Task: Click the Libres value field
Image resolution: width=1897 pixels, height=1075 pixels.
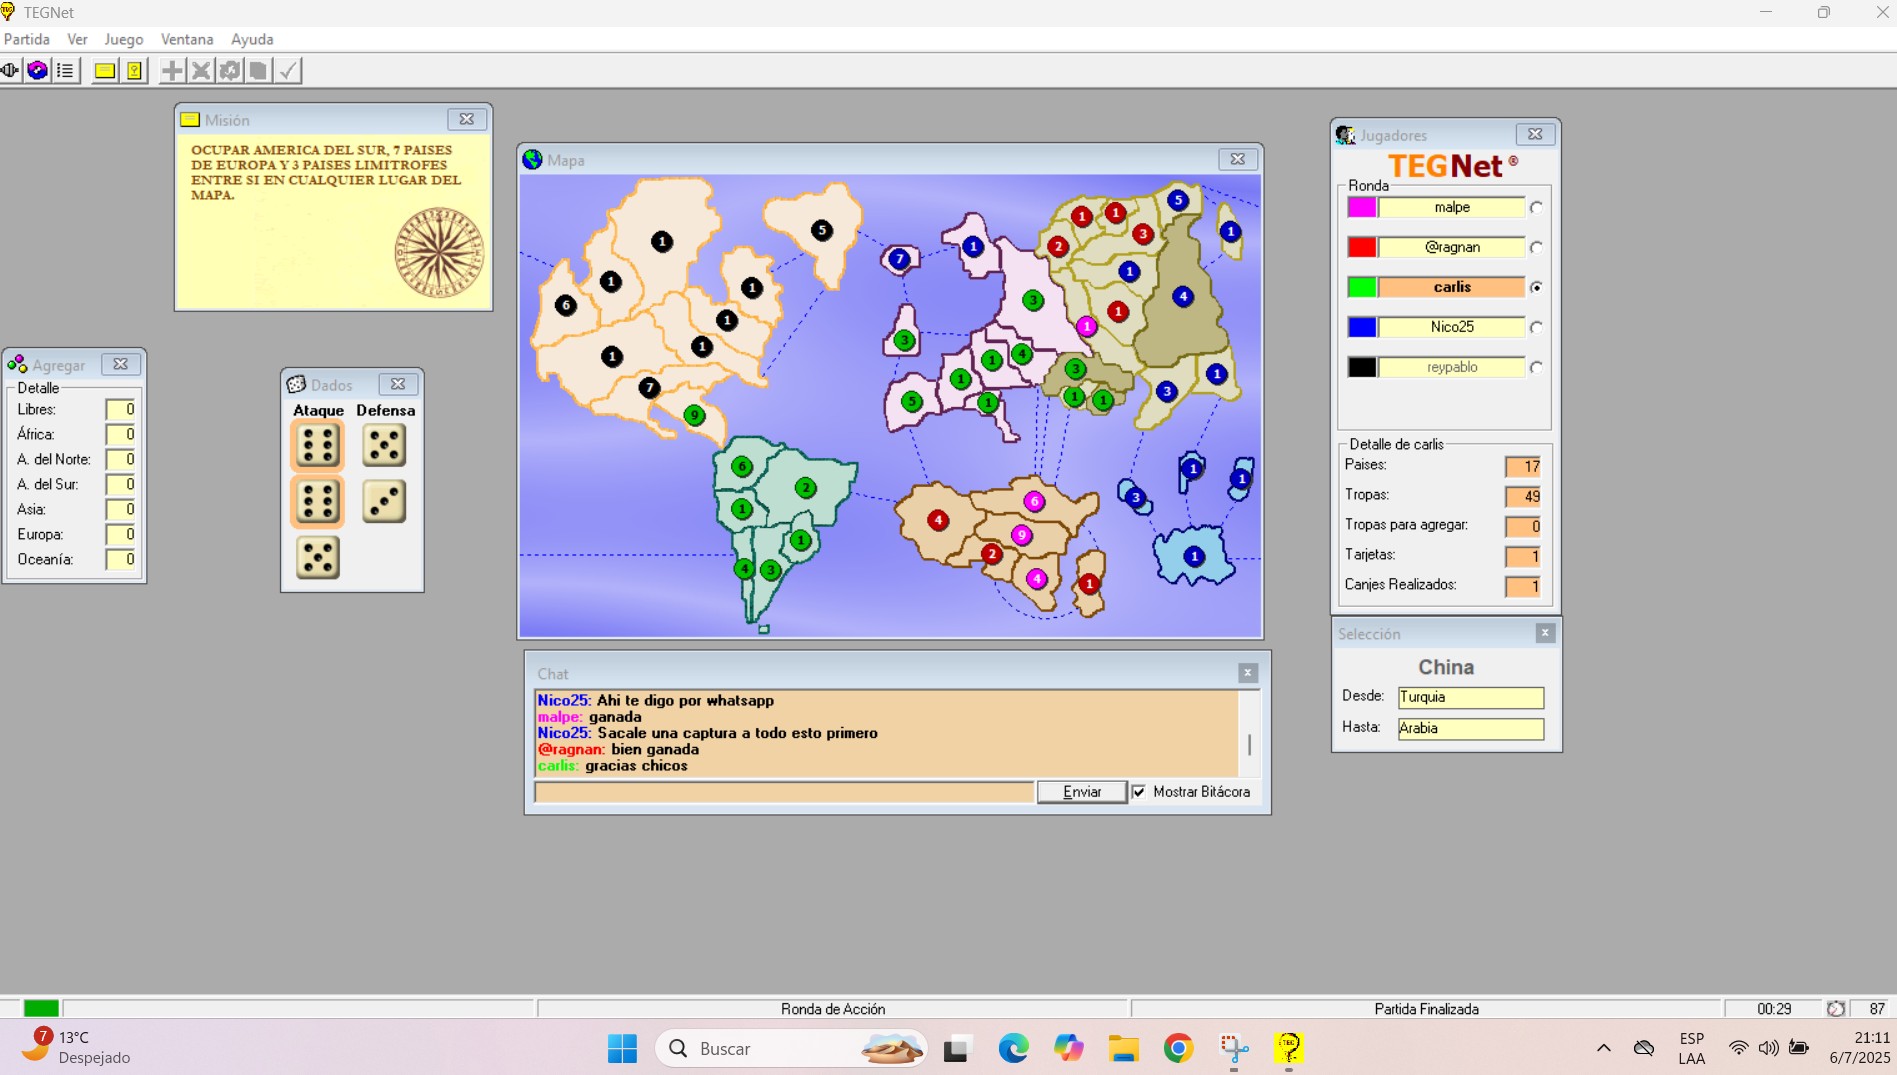Action: point(120,409)
